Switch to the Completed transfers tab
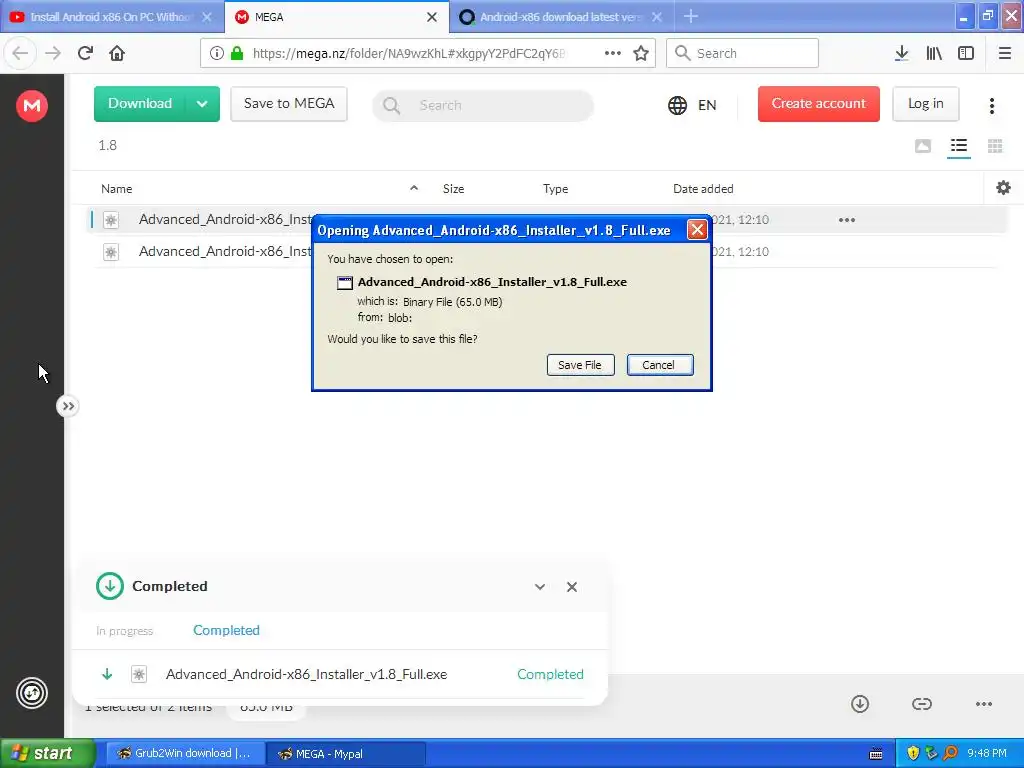The width and height of the screenshot is (1024, 768). point(226,630)
